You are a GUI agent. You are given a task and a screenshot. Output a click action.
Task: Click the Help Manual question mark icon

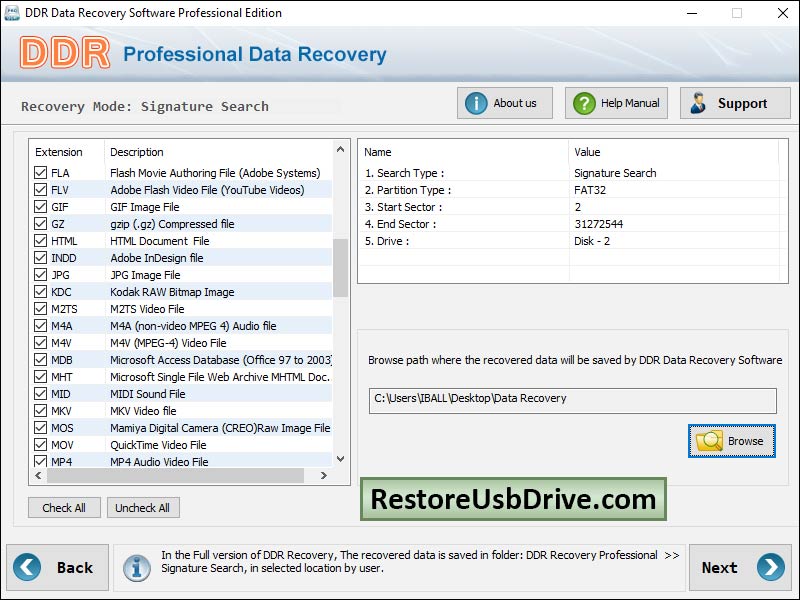click(584, 104)
